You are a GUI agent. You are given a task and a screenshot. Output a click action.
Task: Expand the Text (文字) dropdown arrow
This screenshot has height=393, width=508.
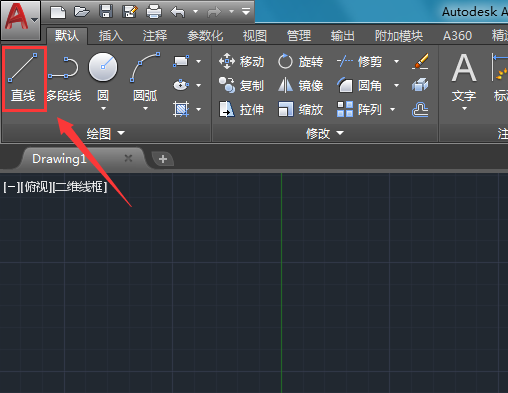coord(464,109)
